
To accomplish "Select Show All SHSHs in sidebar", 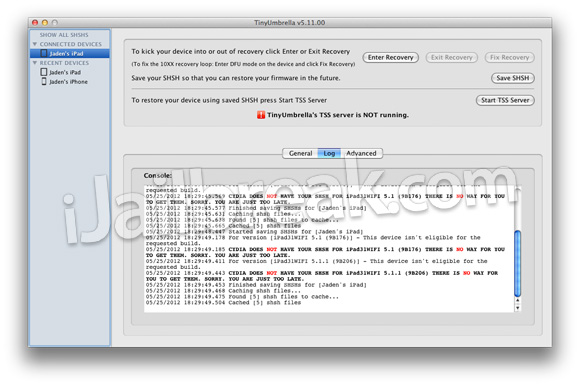I will (x=64, y=35).
